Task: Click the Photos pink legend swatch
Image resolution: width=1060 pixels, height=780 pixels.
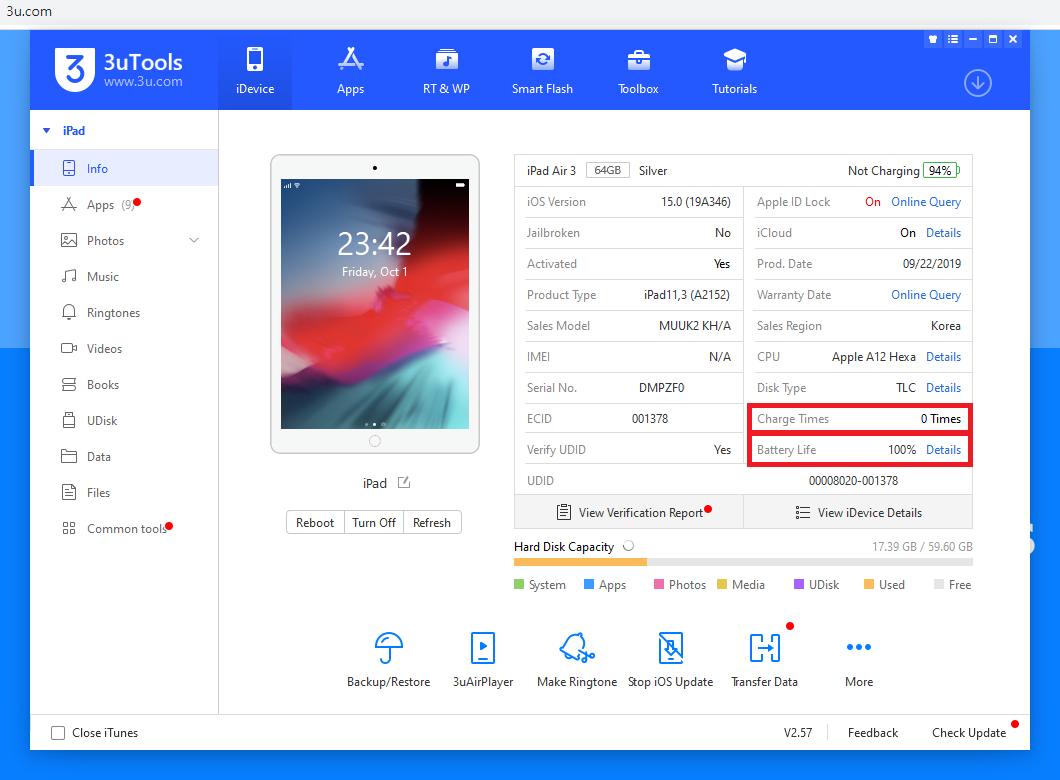Action: tap(659, 584)
